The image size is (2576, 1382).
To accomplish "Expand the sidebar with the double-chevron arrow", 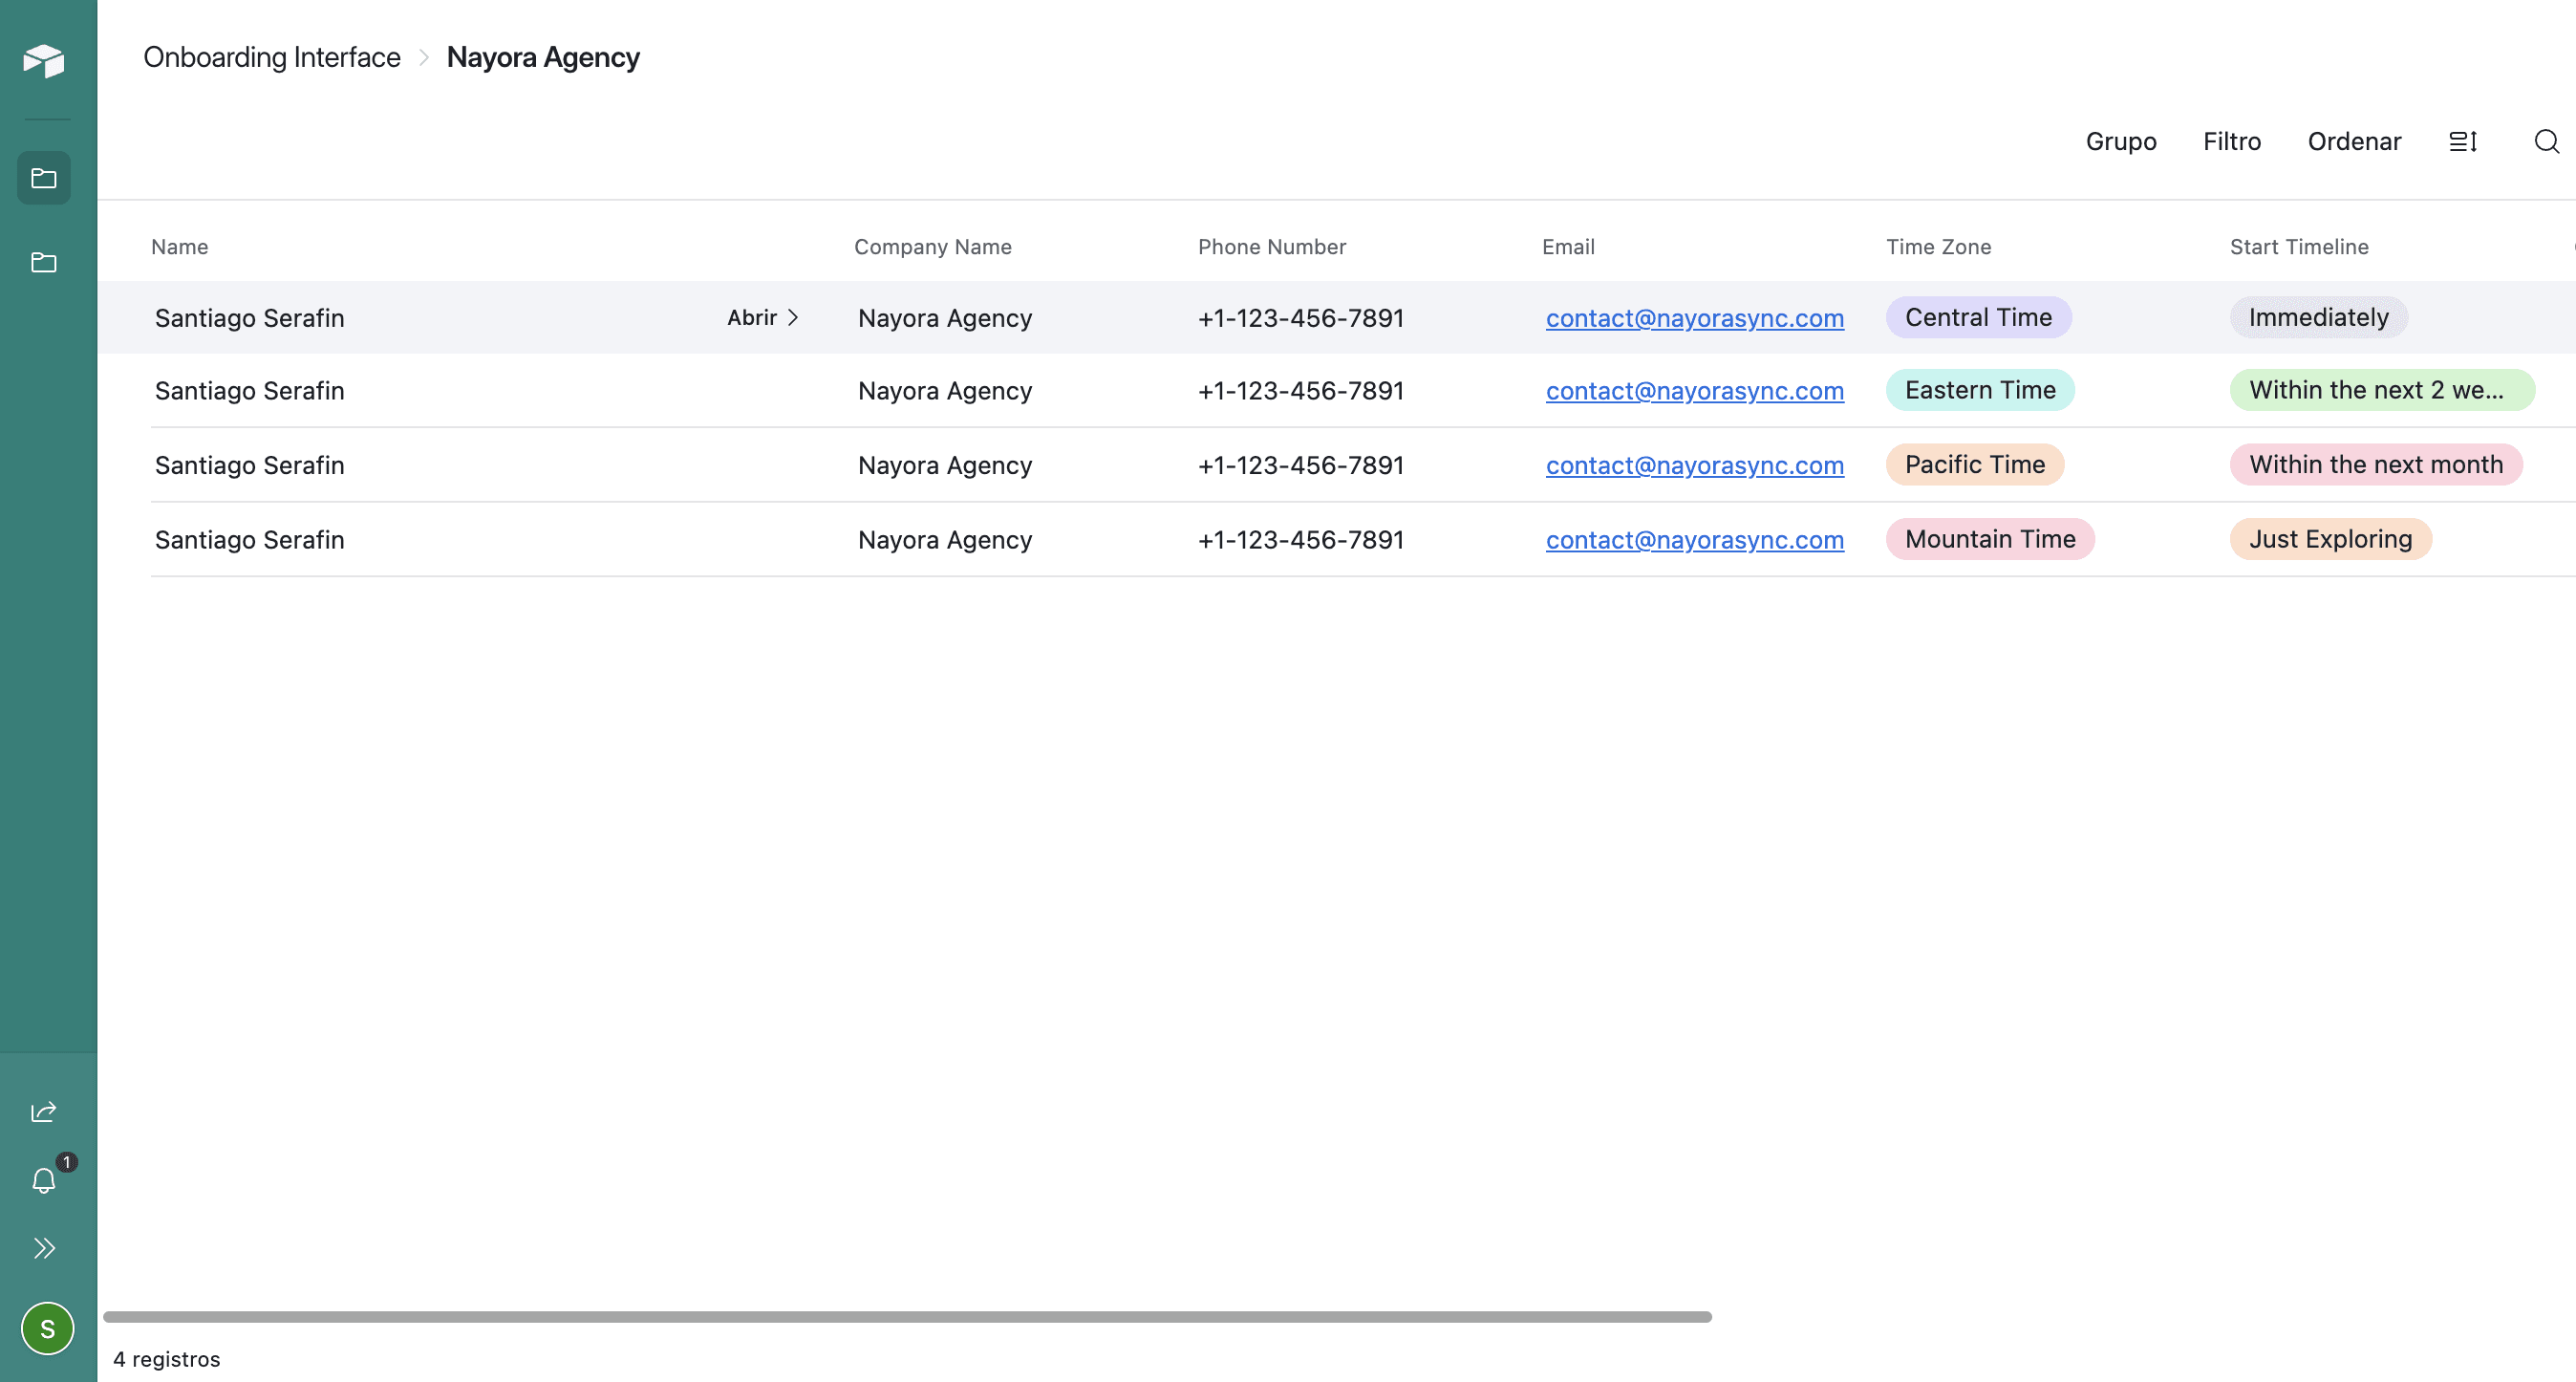I will [x=45, y=1248].
